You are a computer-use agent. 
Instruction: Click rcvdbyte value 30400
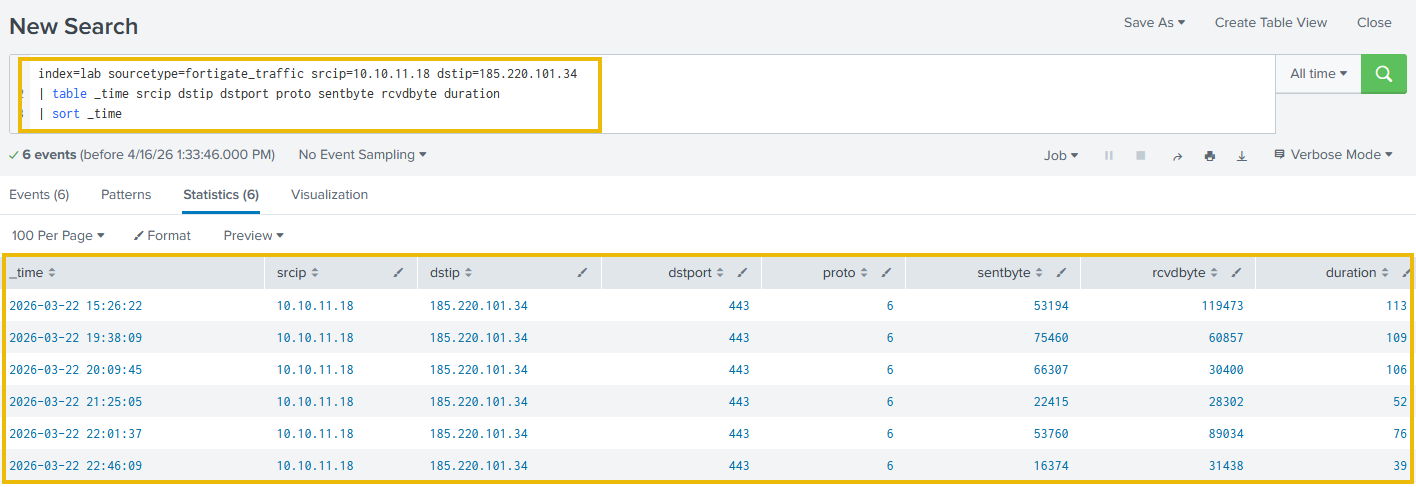1226,370
